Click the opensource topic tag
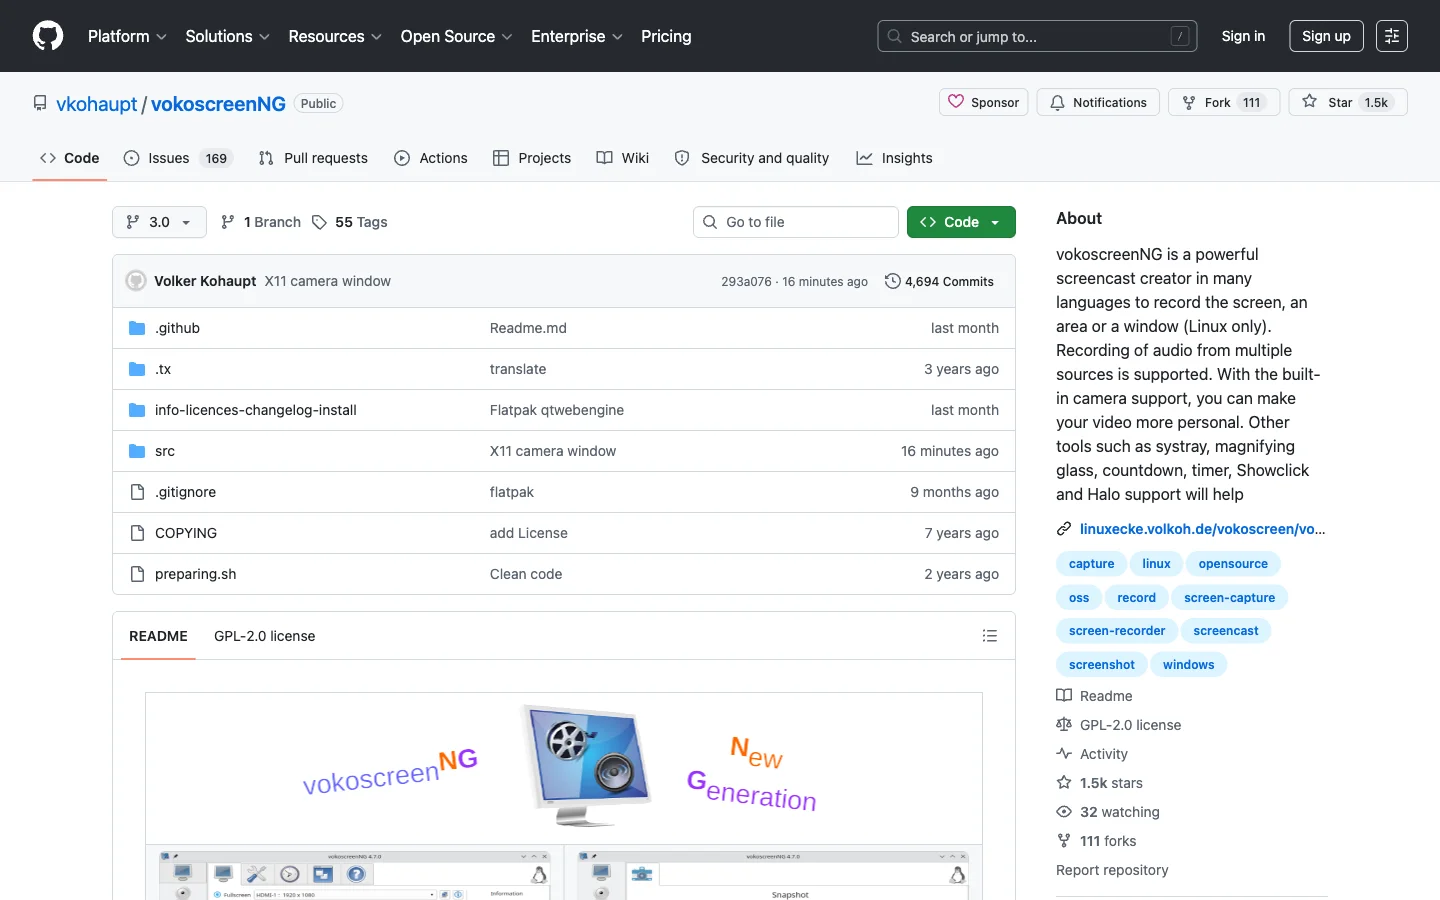 tap(1233, 564)
